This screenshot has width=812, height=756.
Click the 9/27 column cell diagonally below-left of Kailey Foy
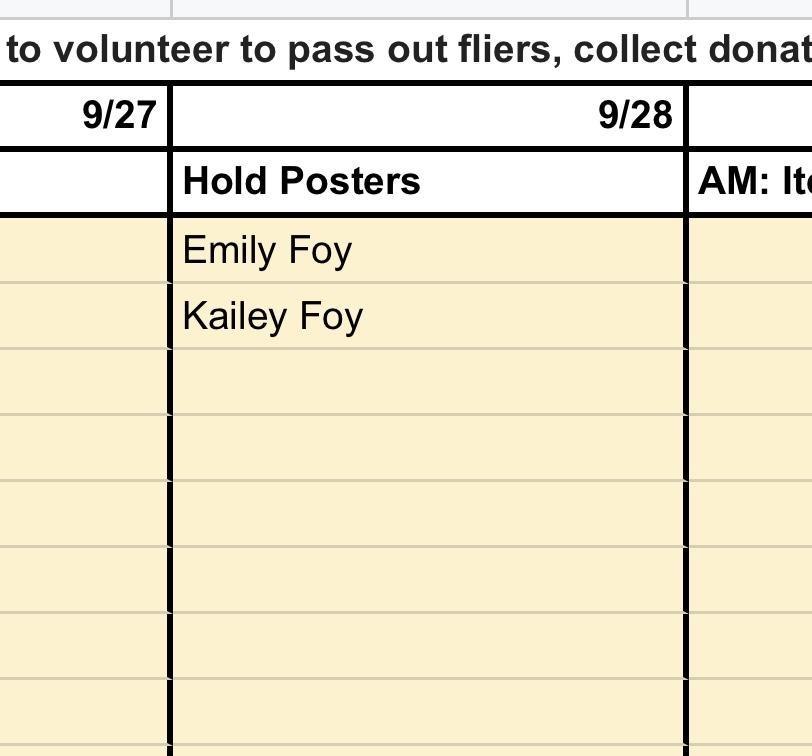click(84, 382)
